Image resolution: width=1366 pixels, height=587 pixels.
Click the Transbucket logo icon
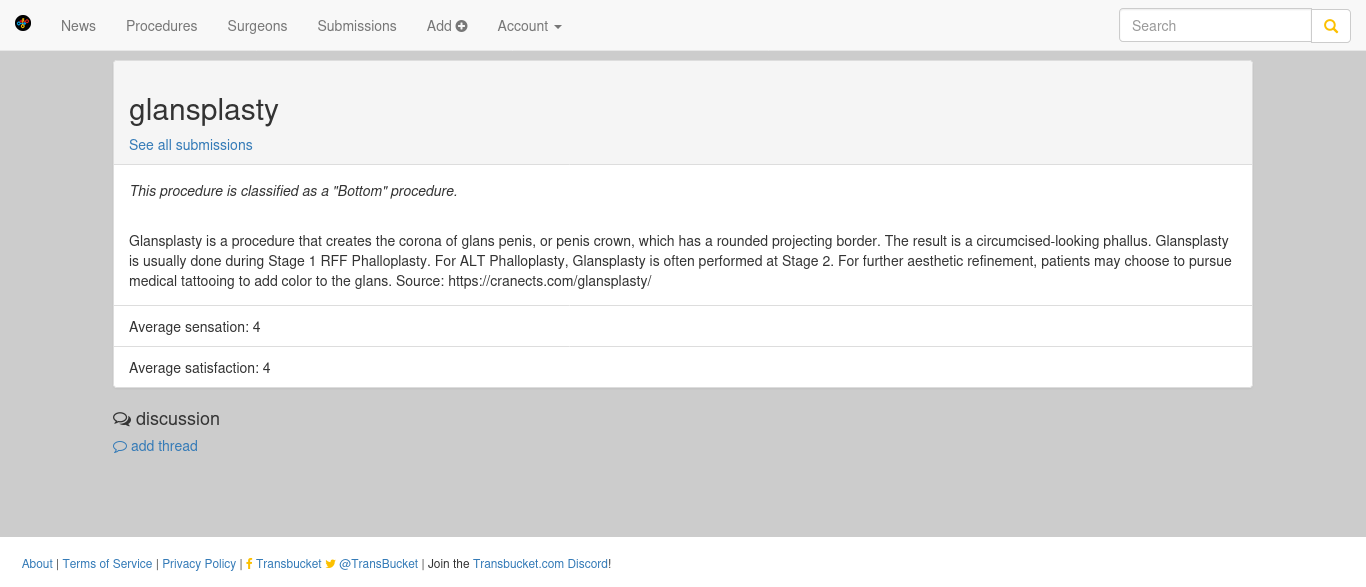[x=23, y=23]
